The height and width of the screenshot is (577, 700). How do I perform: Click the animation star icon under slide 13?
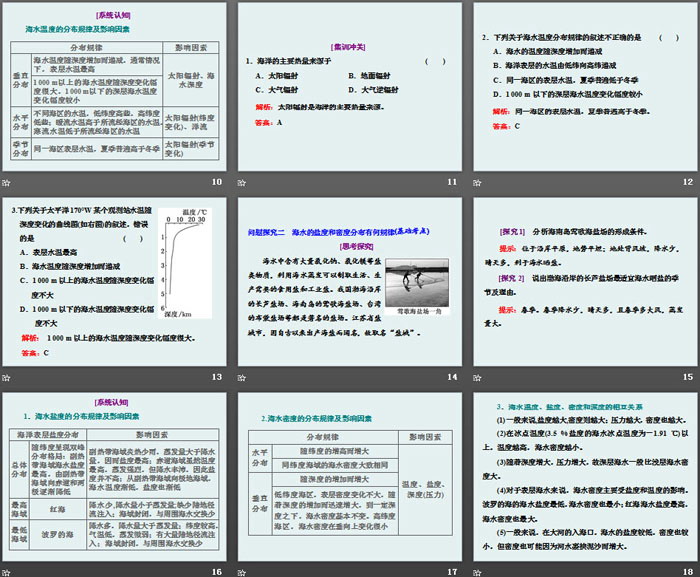[x=8, y=376]
